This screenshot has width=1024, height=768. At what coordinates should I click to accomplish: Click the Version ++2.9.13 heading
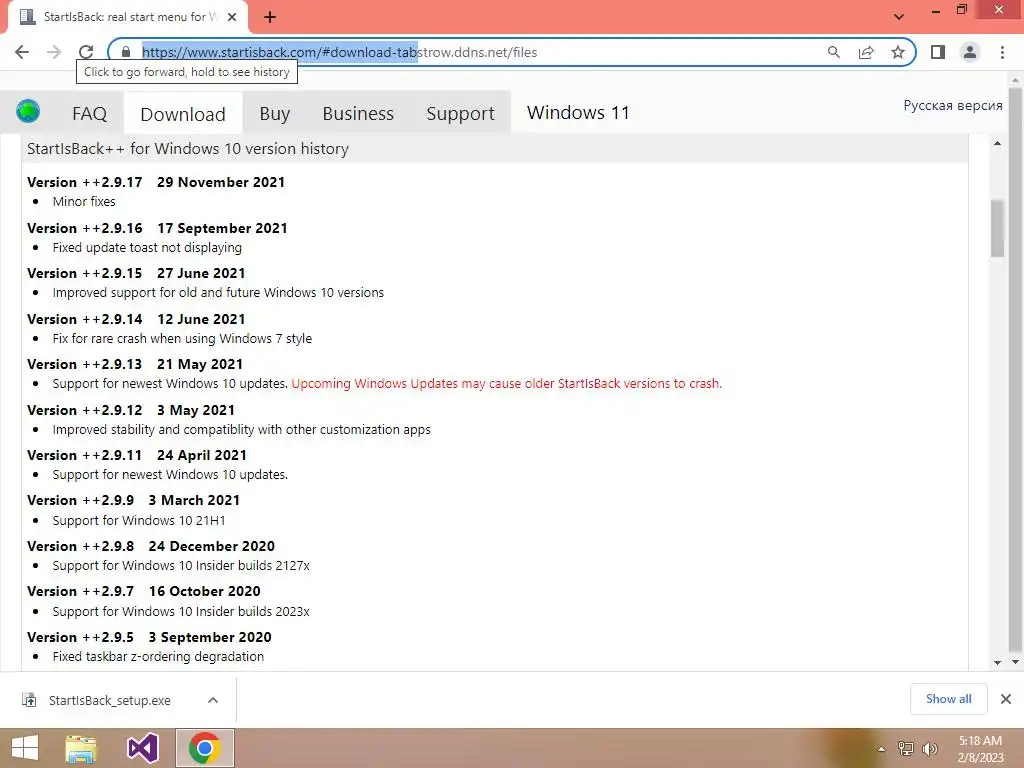pos(135,364)
